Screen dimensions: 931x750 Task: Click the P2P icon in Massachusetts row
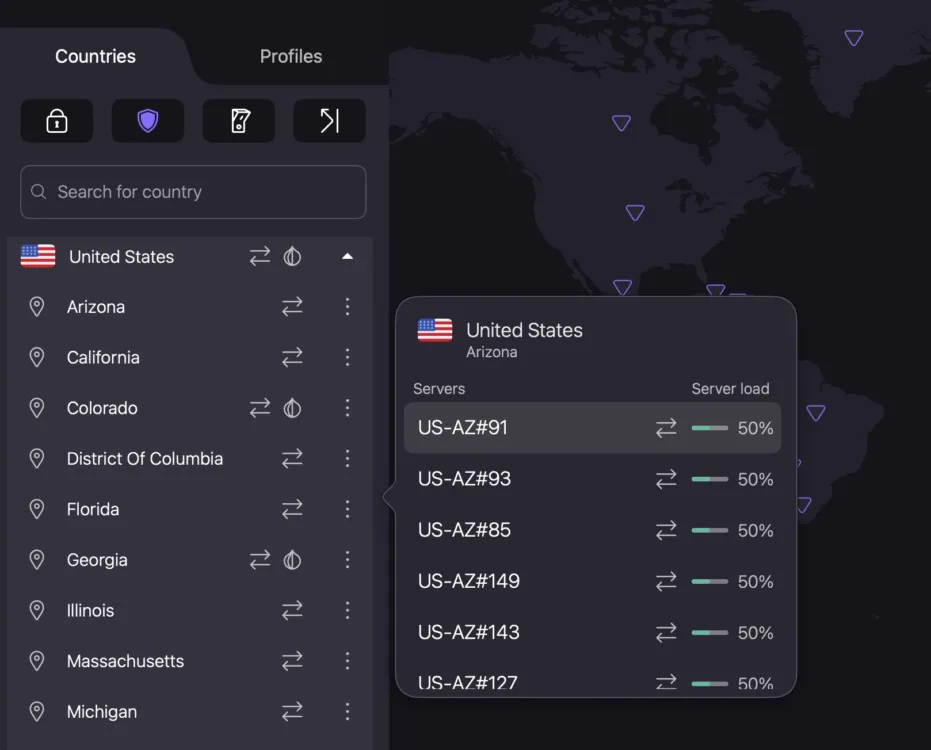(292, 661)
